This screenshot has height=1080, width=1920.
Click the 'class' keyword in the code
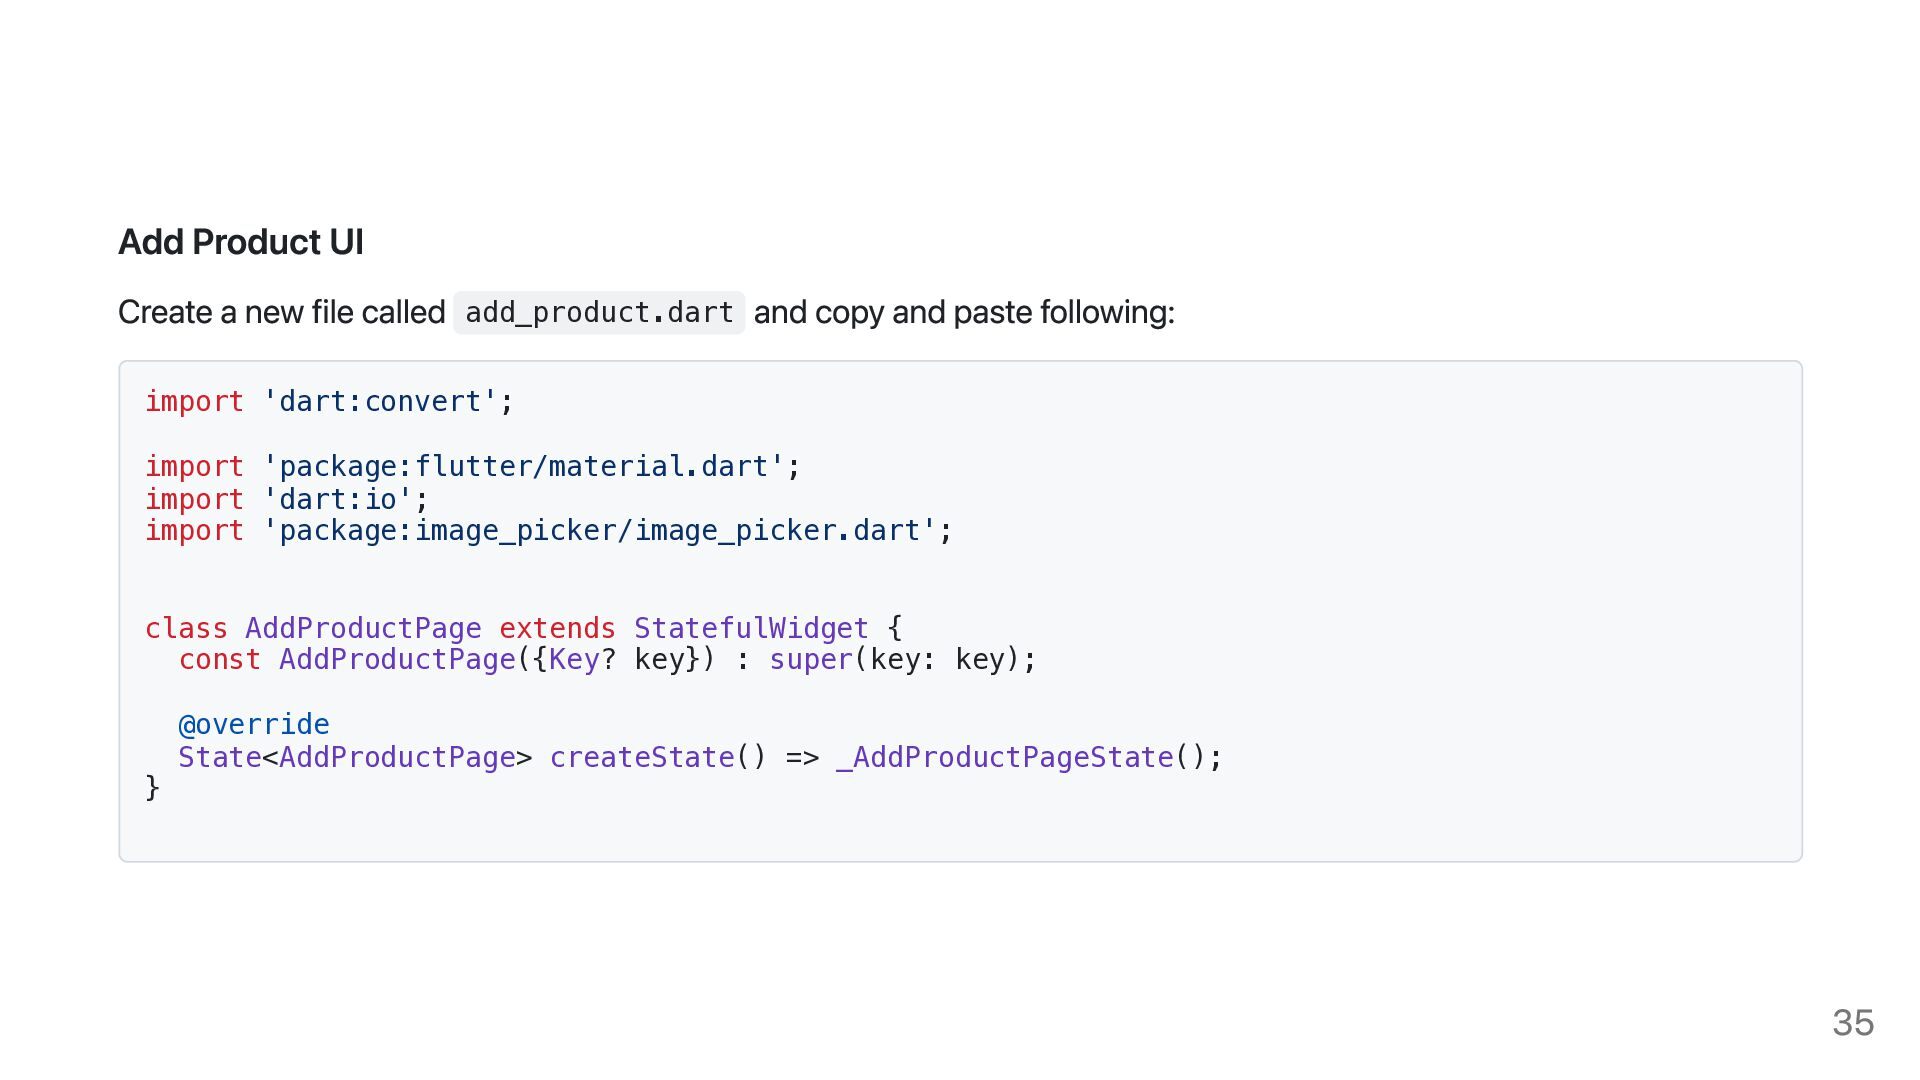(x=186, y=628)
